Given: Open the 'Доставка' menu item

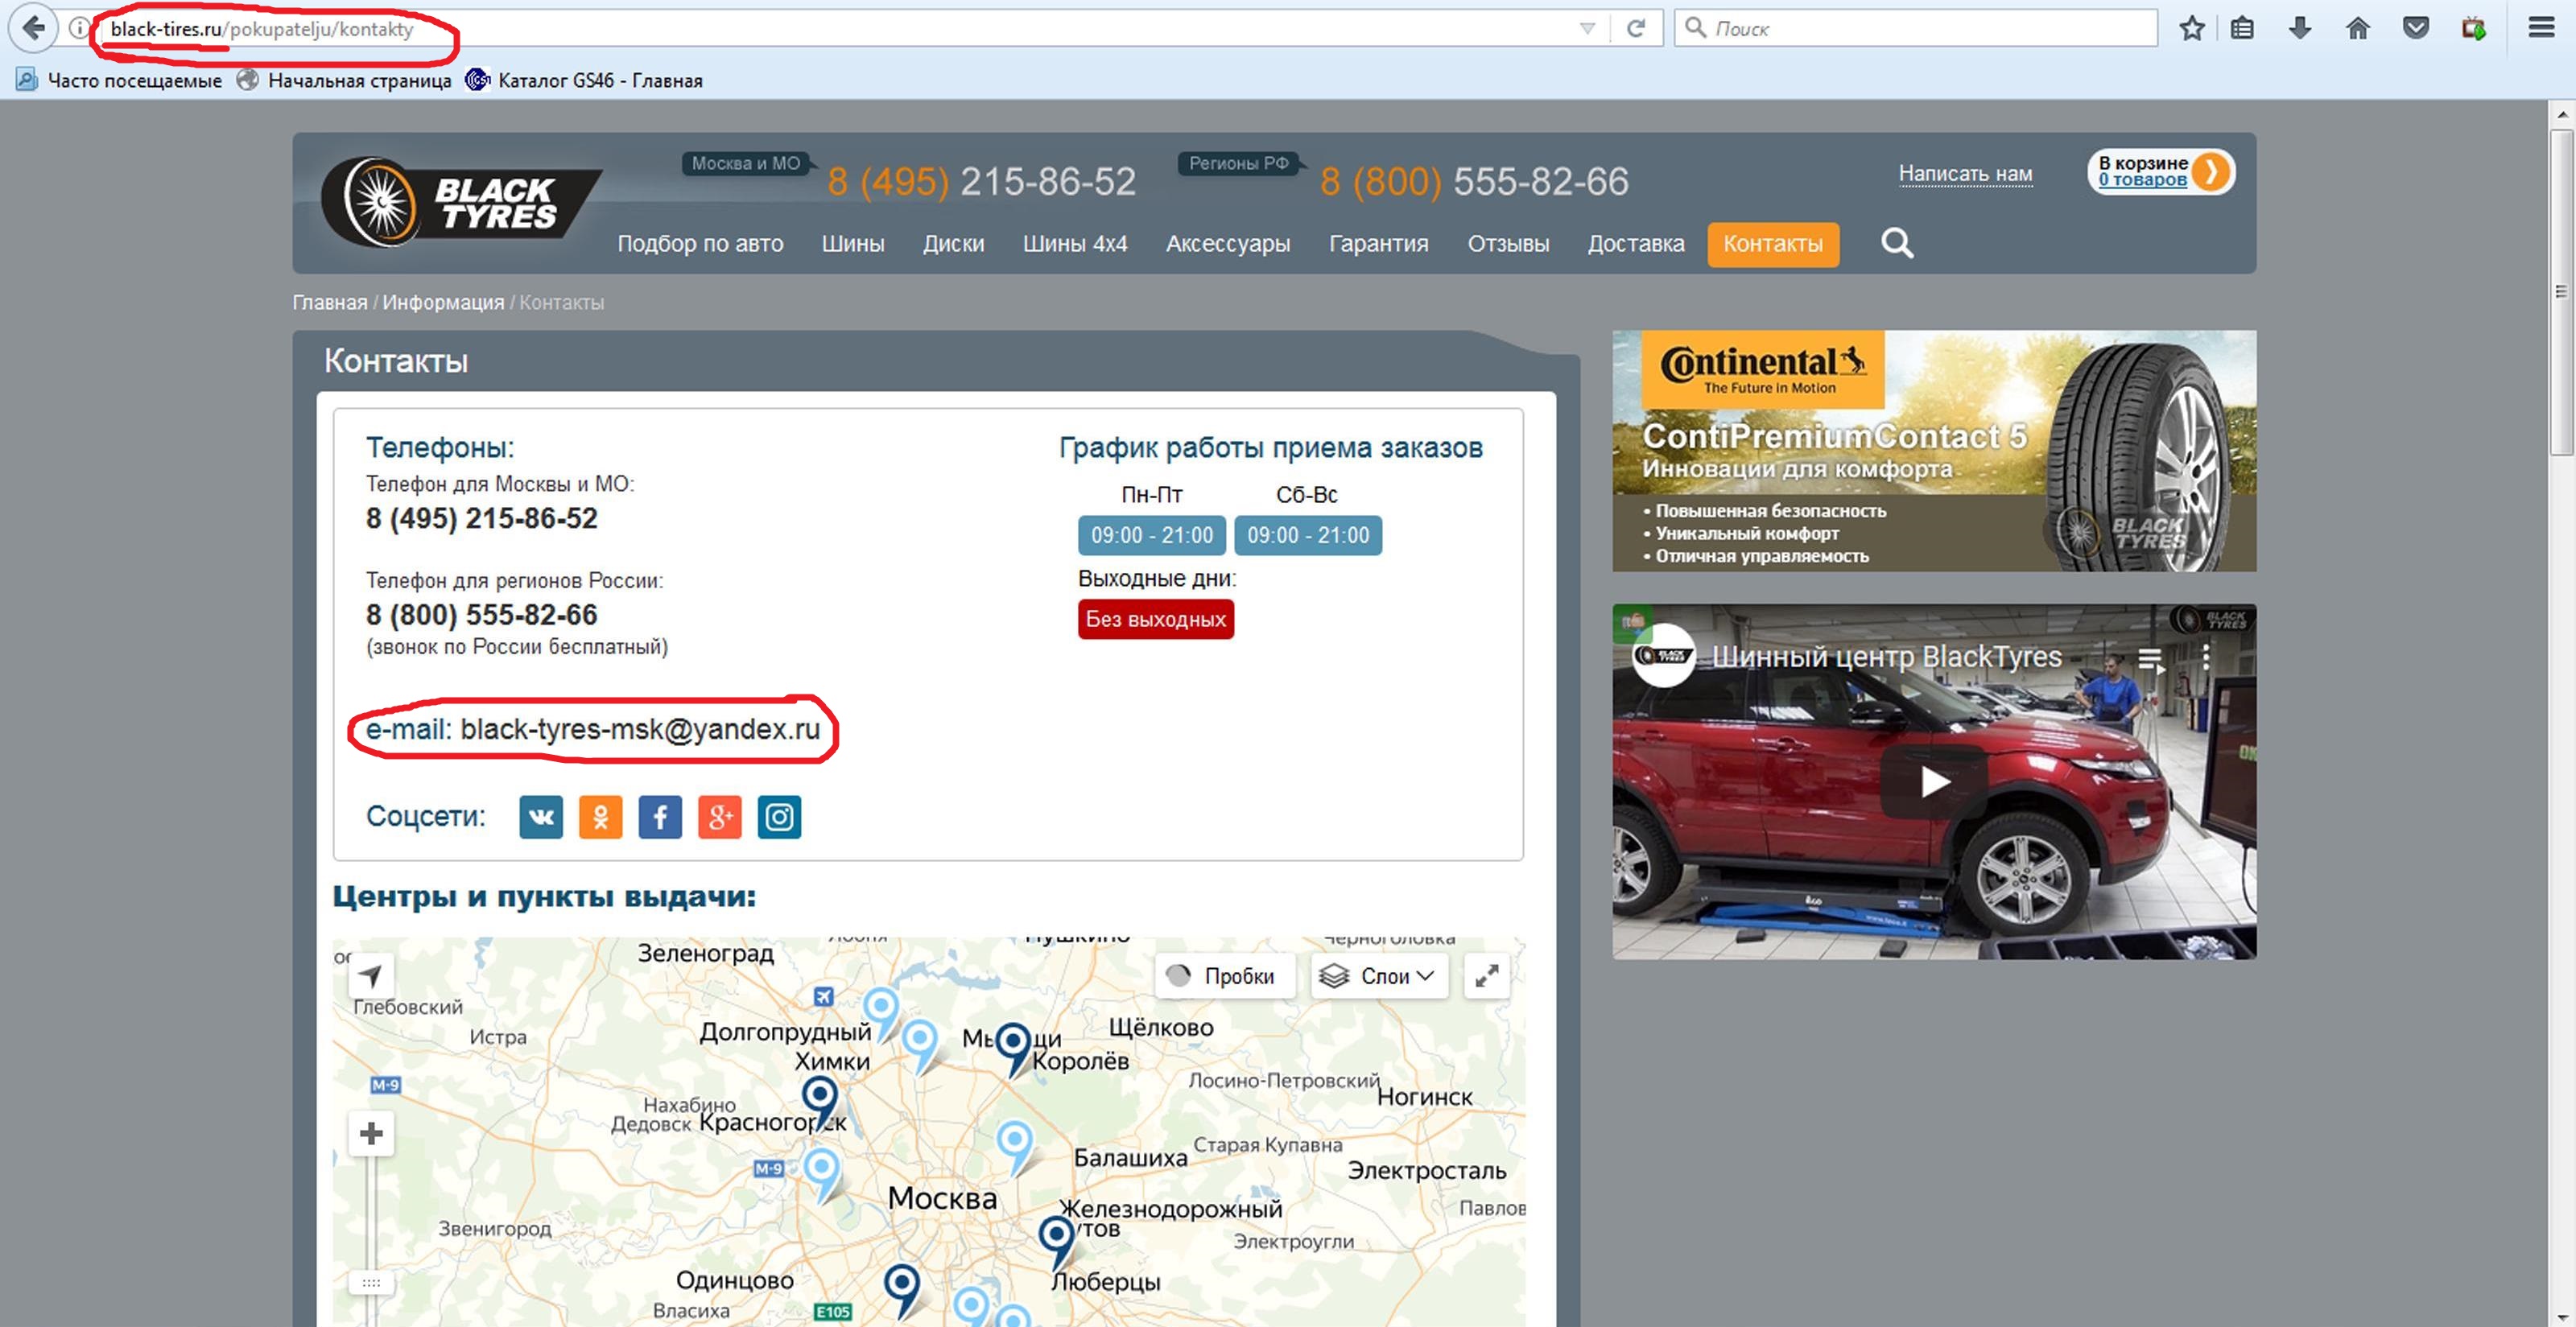Looking at the screenshot, I should (1636, 244).
